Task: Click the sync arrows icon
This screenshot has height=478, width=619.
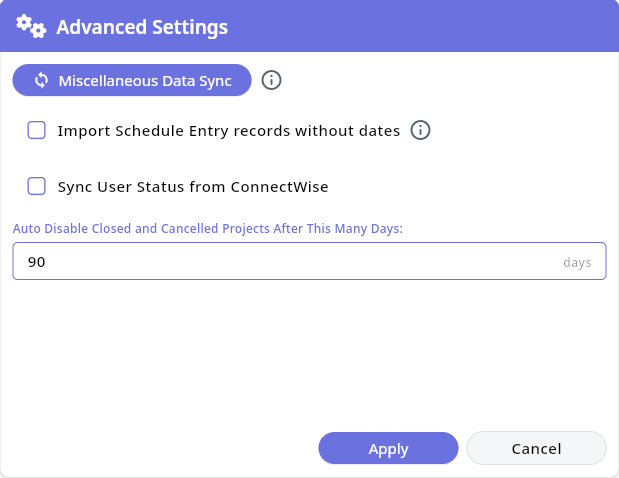Action: (x=41, y=80)
